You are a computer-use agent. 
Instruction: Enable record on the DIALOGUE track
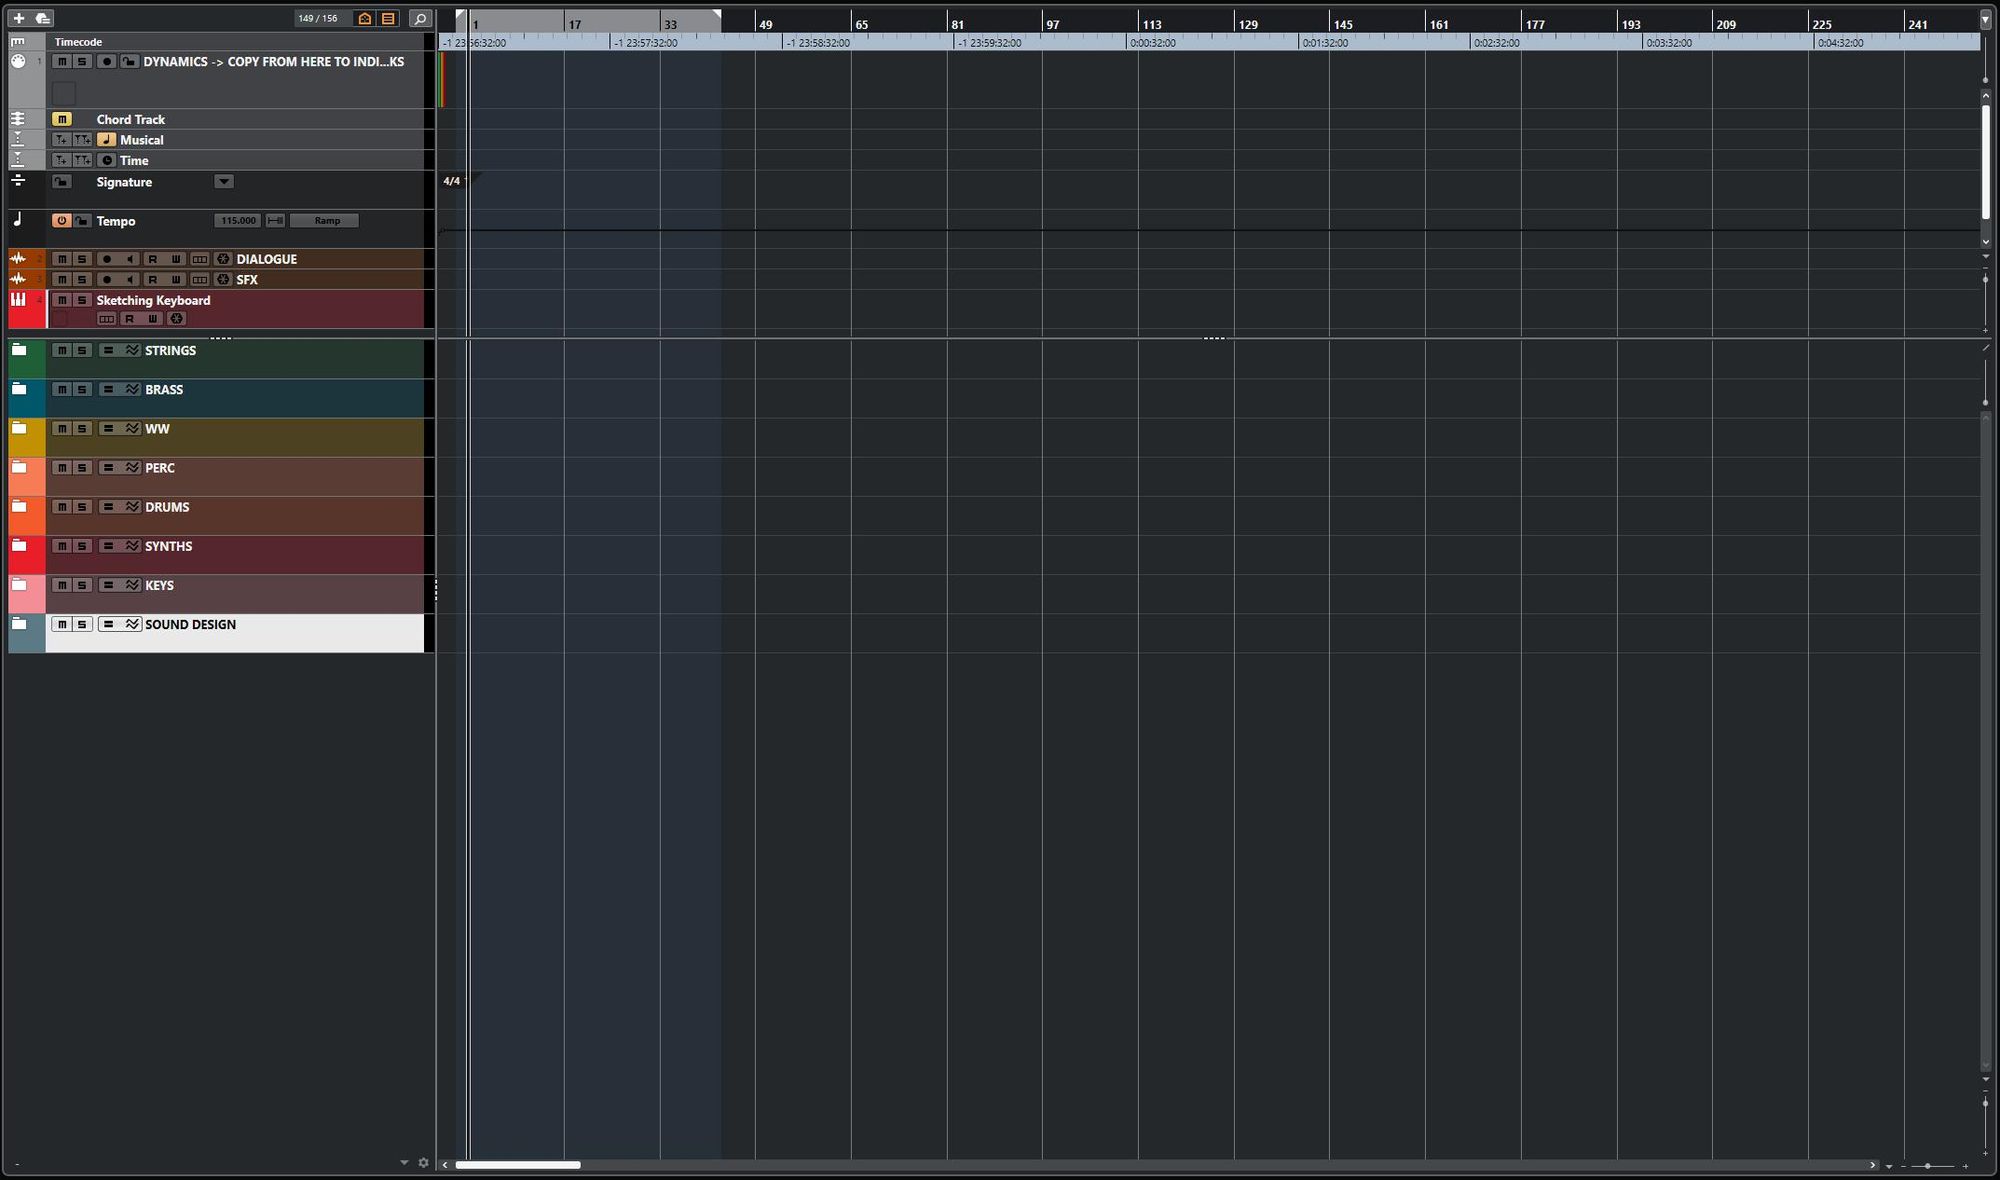107,259
